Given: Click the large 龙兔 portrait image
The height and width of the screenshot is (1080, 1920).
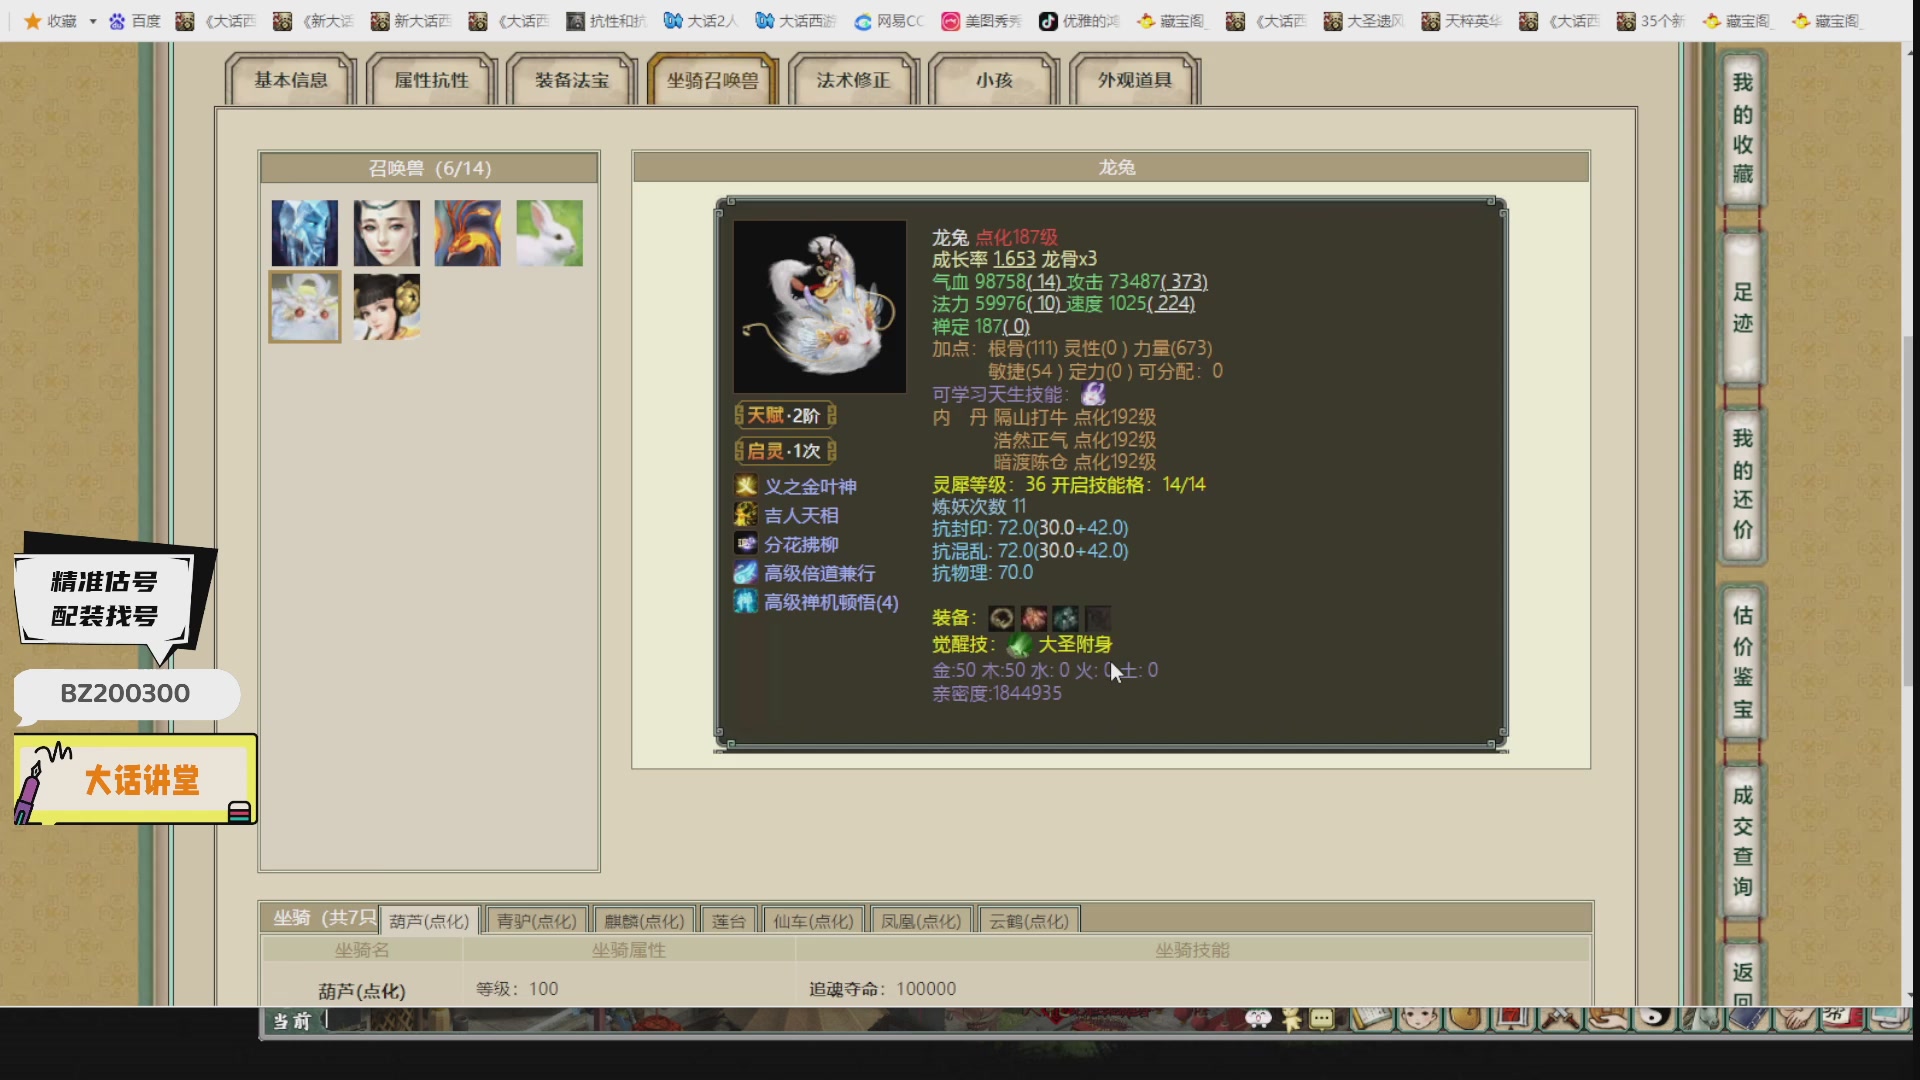Looking at the screenshot, I should [820, 307].
